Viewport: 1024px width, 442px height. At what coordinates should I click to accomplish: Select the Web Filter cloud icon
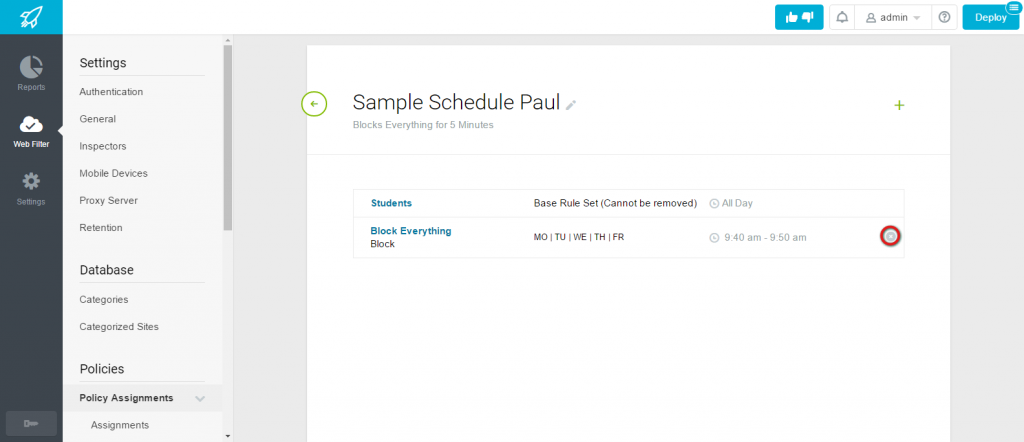[x=31, y=124]
